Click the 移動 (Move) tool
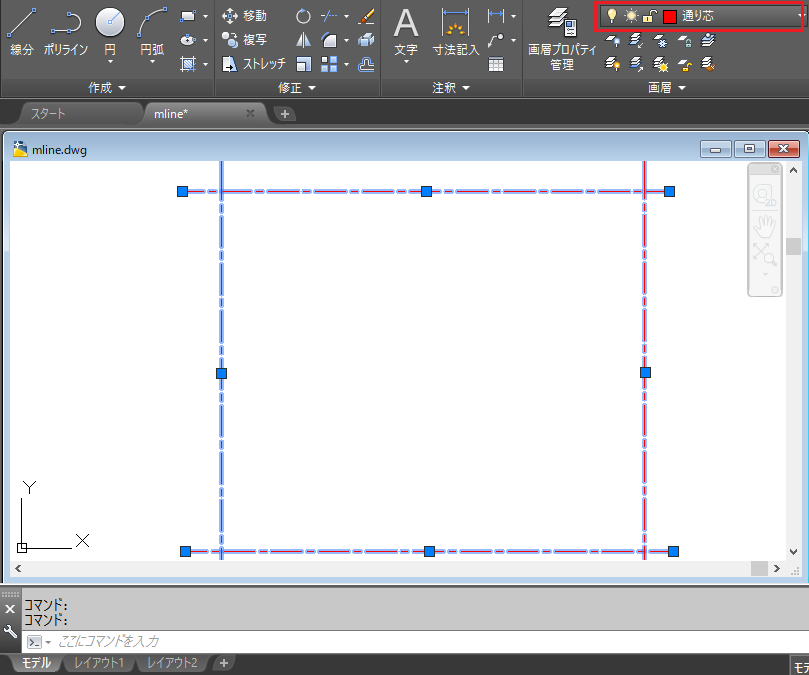 [245, 16]
